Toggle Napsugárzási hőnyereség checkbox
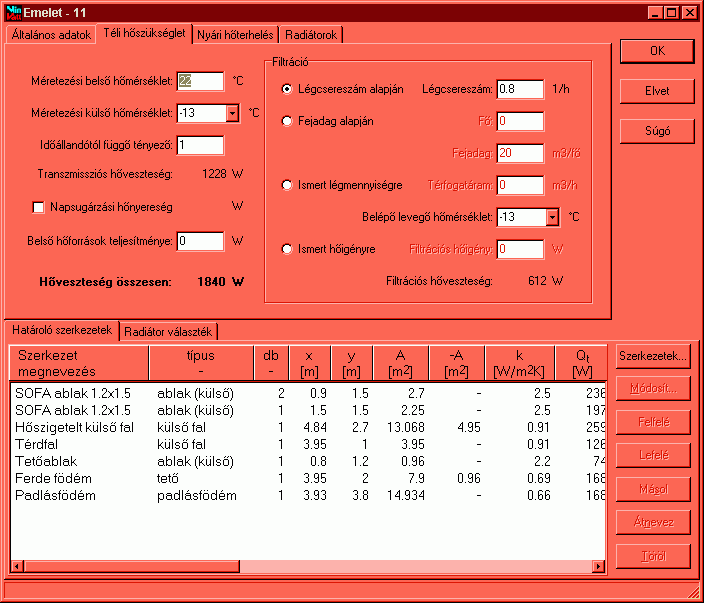This screenshot has height=603, width=704. point(39,207)
